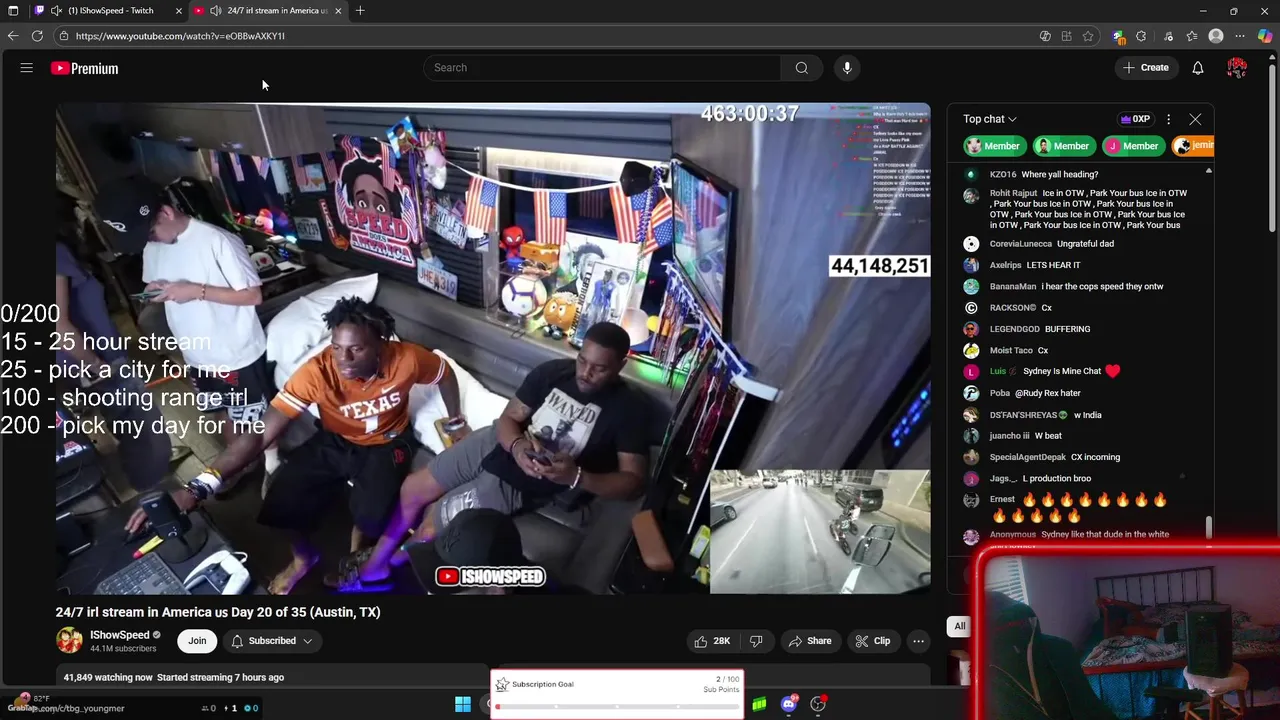
Task: Select the 24/7 irl stream tab
Action: [268, 11]
